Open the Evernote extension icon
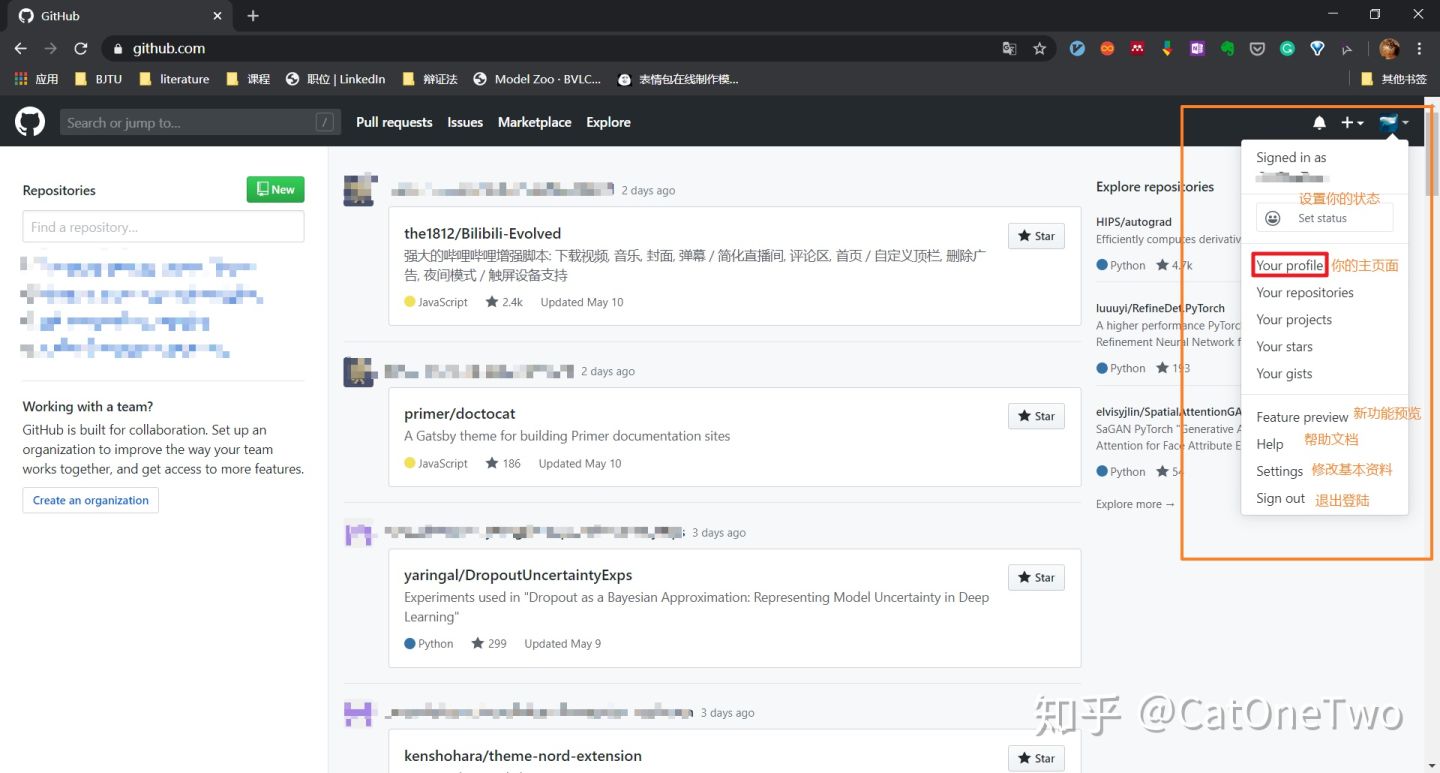Screen dimensions: 1440x773 click(x=1227, y=48)
